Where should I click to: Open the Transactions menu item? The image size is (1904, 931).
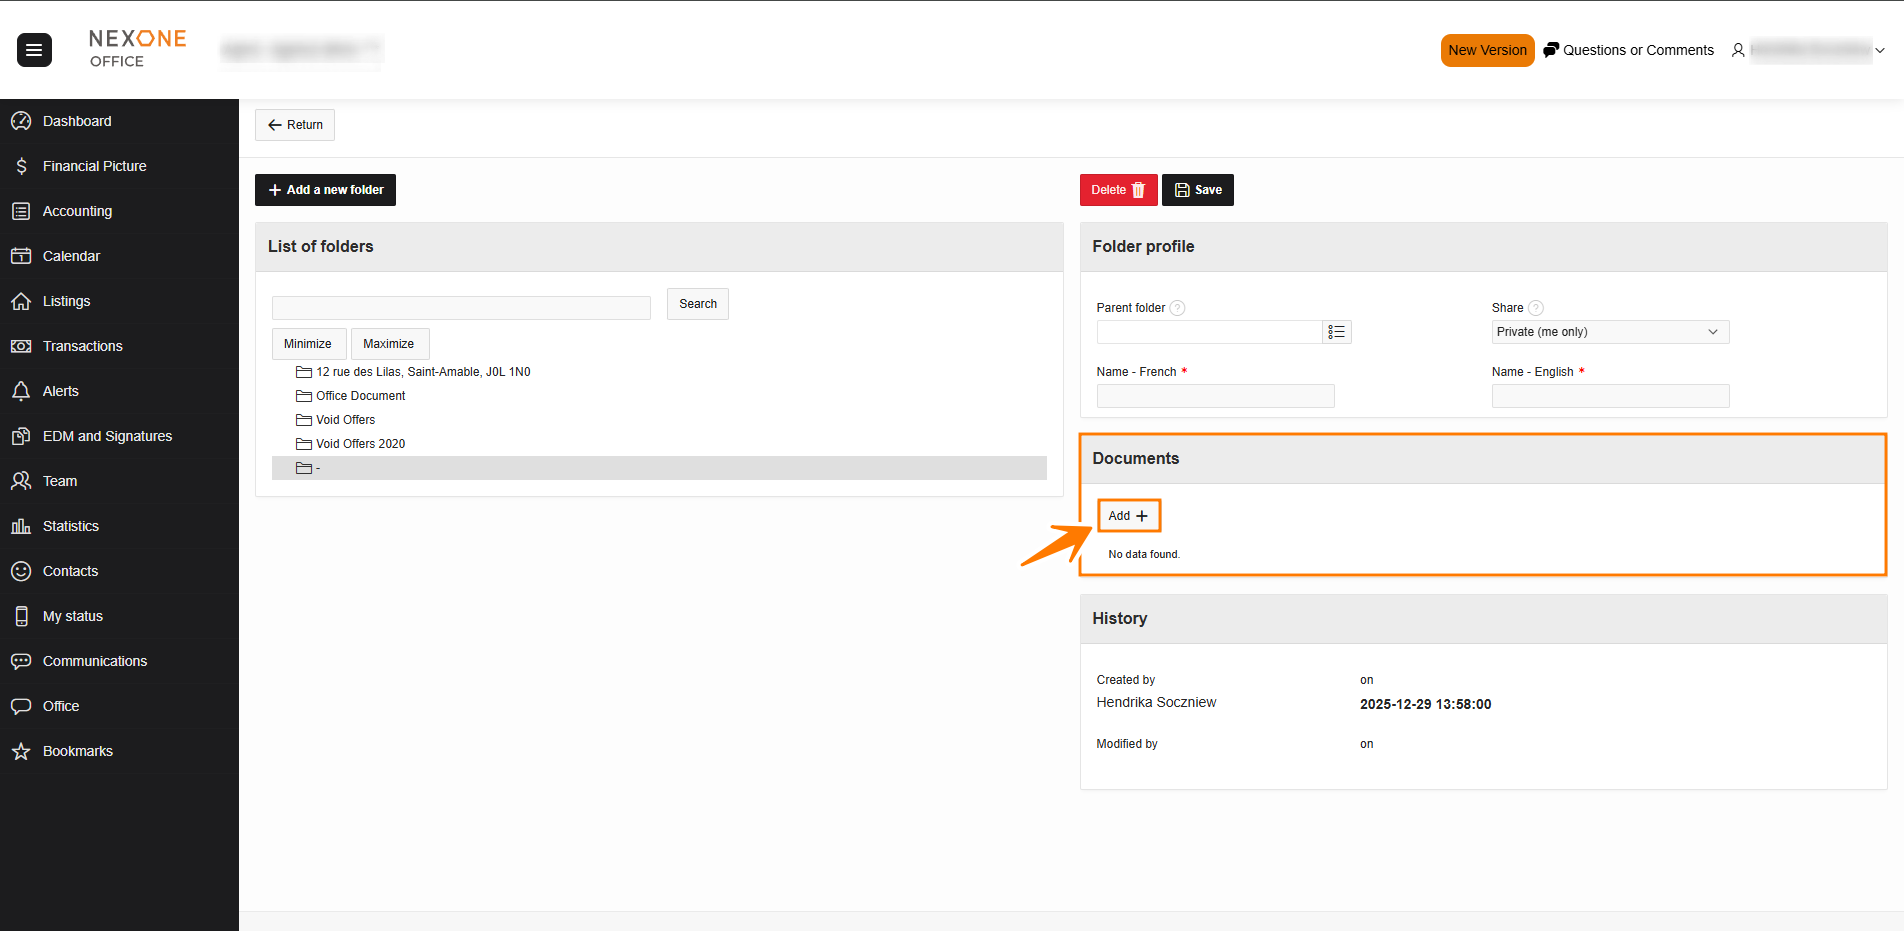point(82,346)
